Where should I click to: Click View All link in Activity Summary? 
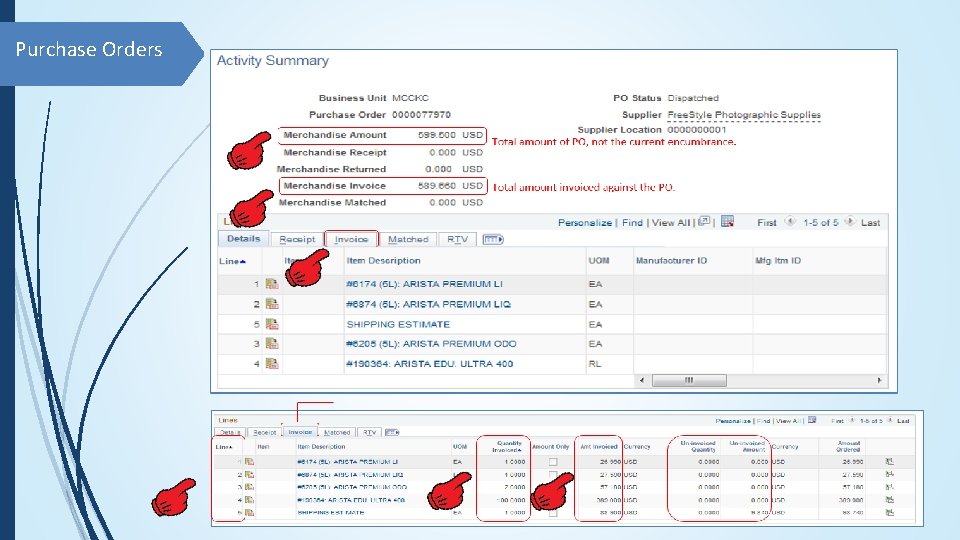coord(670,223)
